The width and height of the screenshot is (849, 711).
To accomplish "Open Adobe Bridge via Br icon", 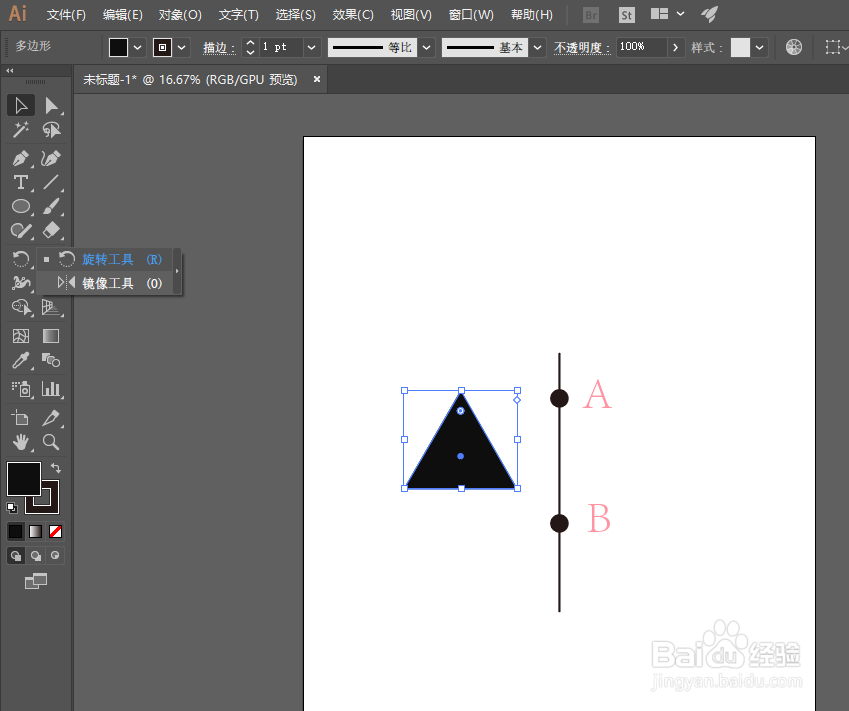I will 591,15.
